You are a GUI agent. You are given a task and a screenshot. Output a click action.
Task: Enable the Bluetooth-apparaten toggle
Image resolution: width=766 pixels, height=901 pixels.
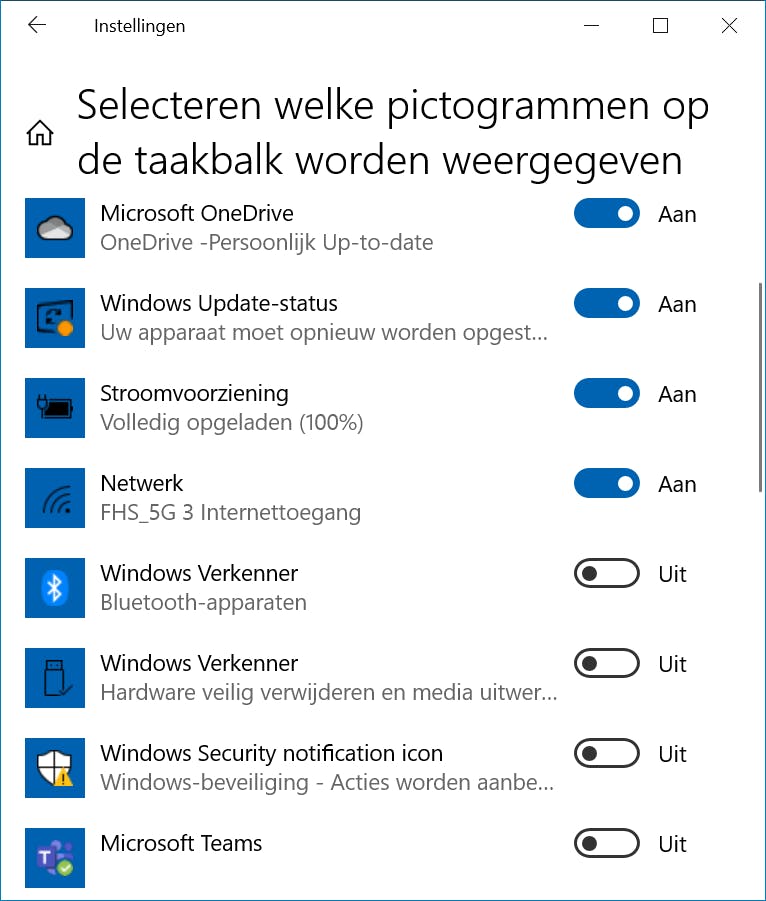click(606, 574)
